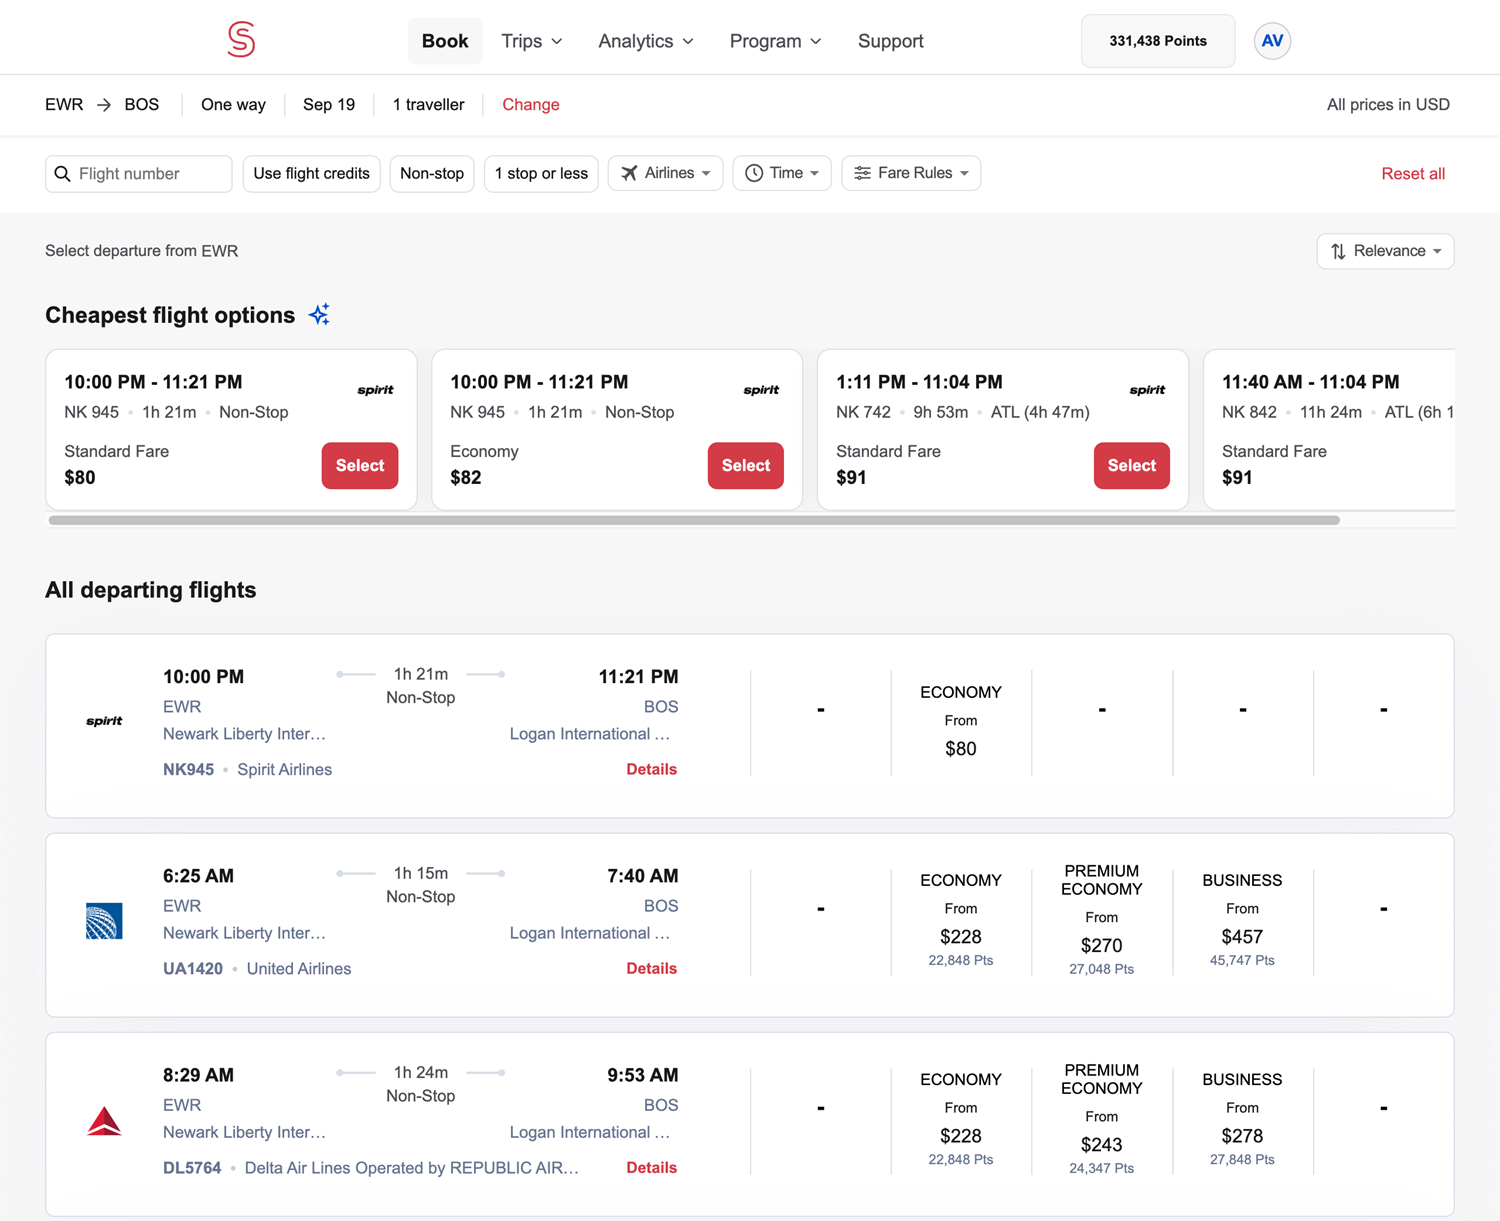
Task: Toggle the Non-stop filter chip
Action: 432,173
